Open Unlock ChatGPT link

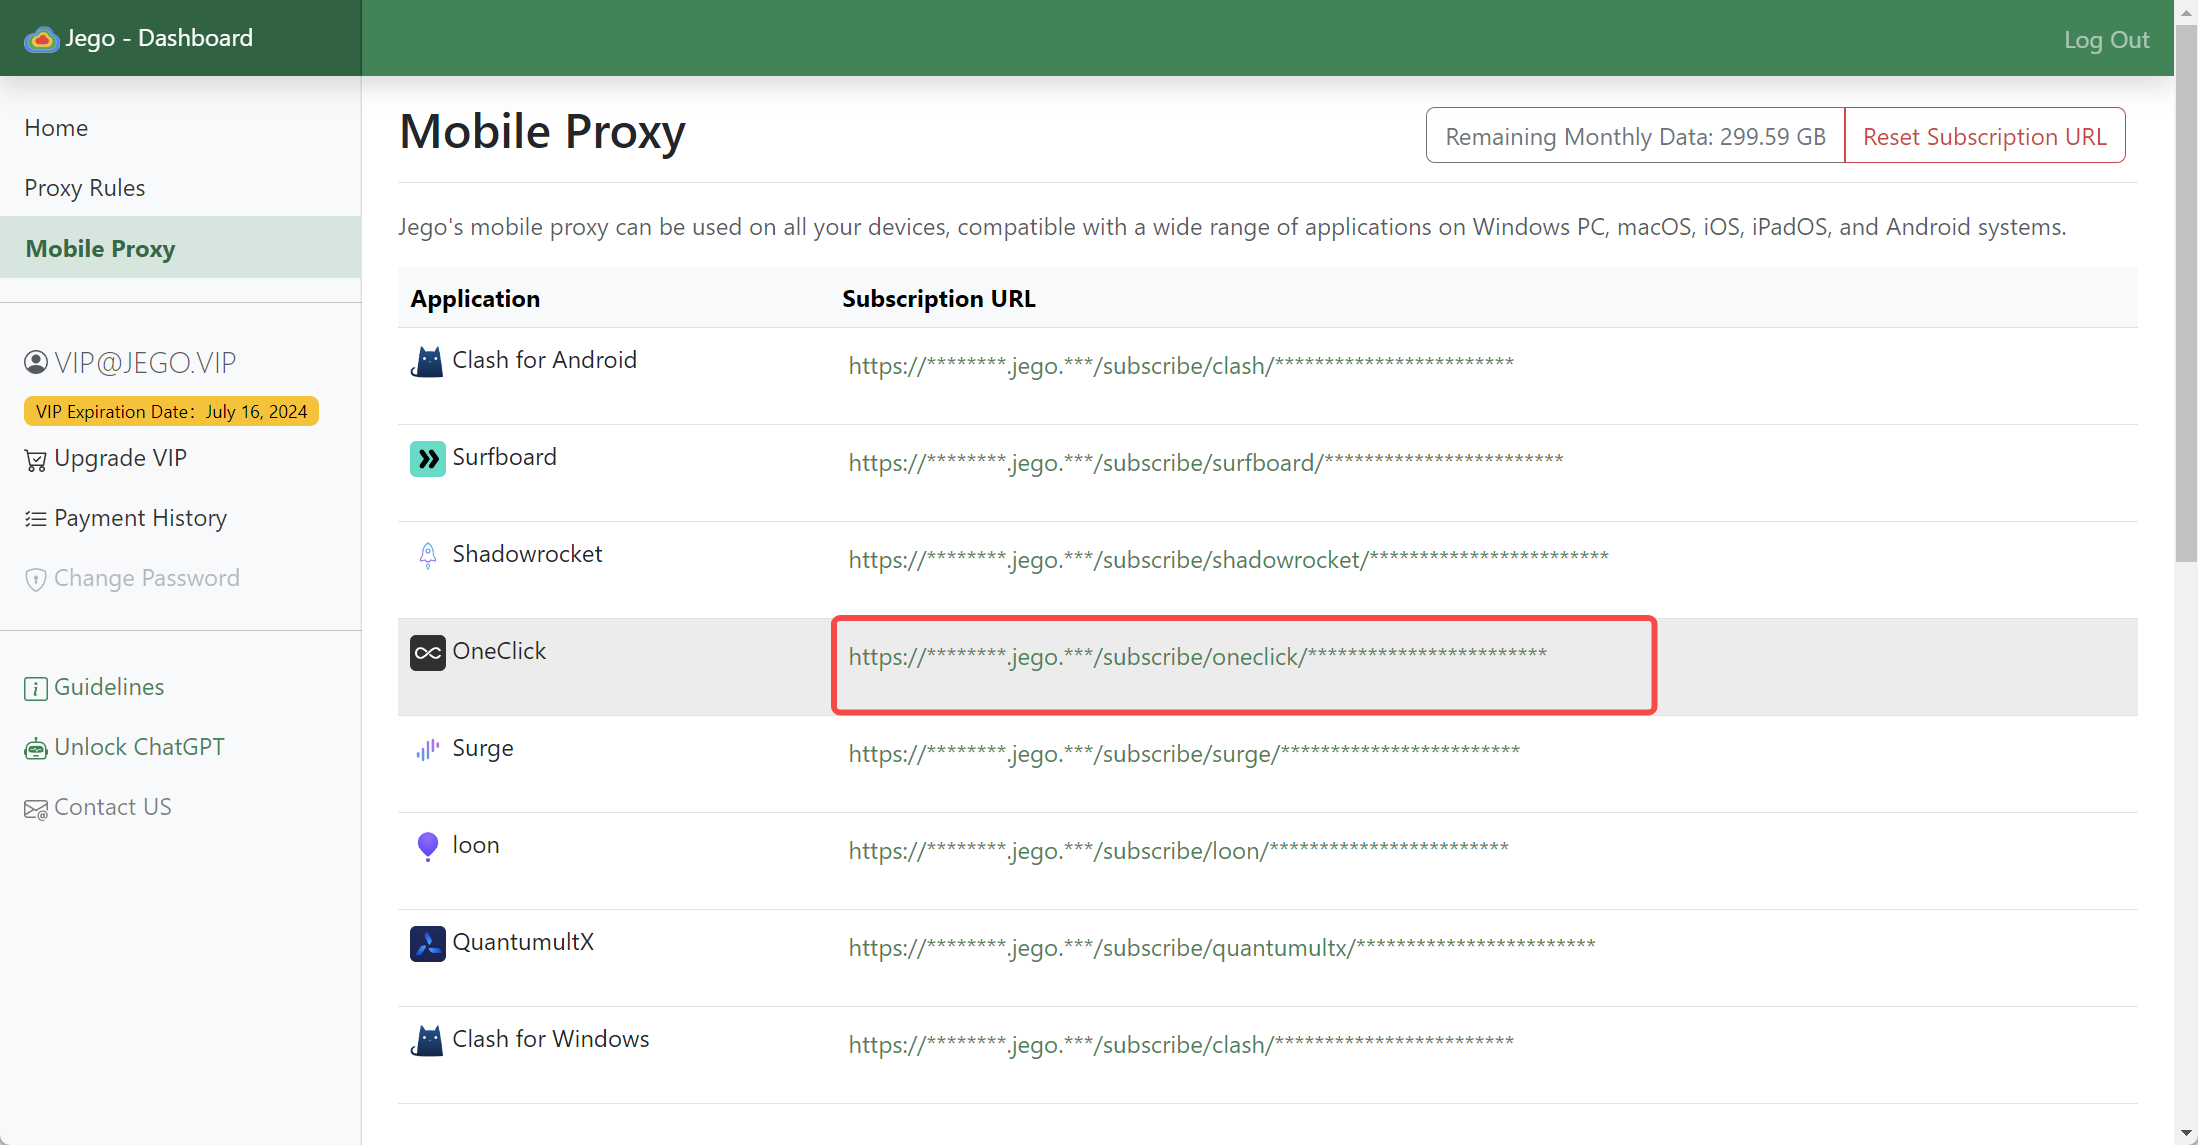point(139,747)
